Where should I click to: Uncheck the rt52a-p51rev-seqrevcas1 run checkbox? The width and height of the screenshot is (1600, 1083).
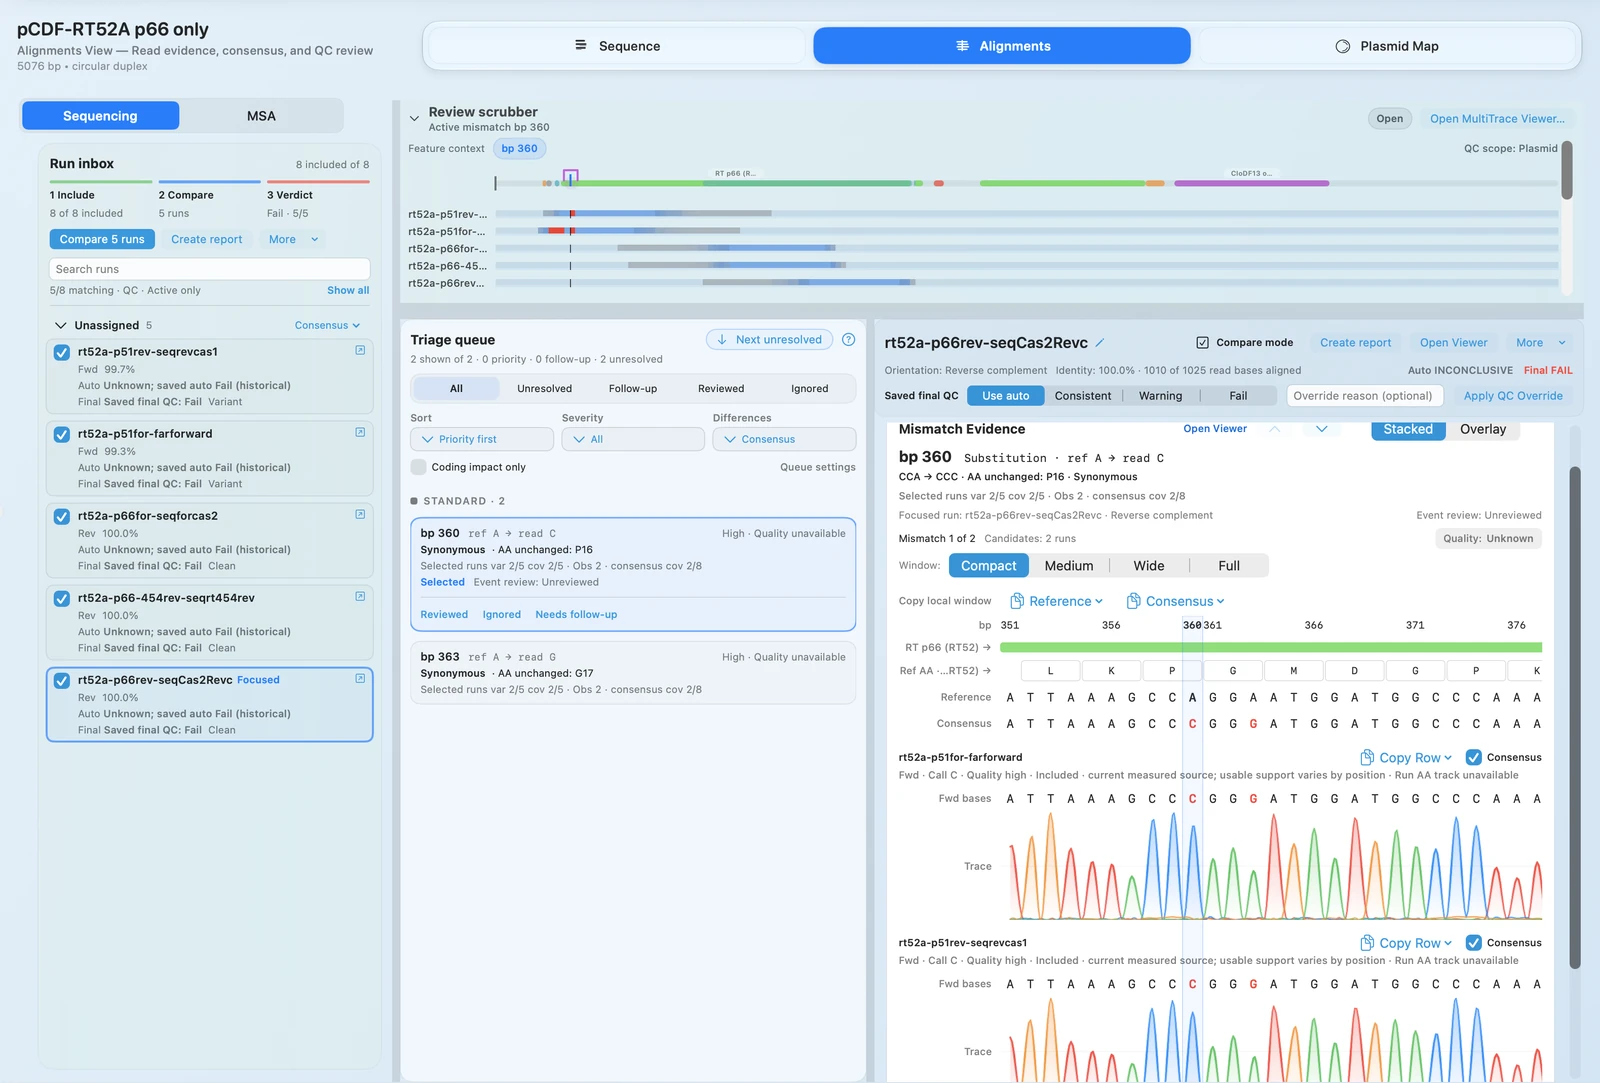click(x=62, y=353)
